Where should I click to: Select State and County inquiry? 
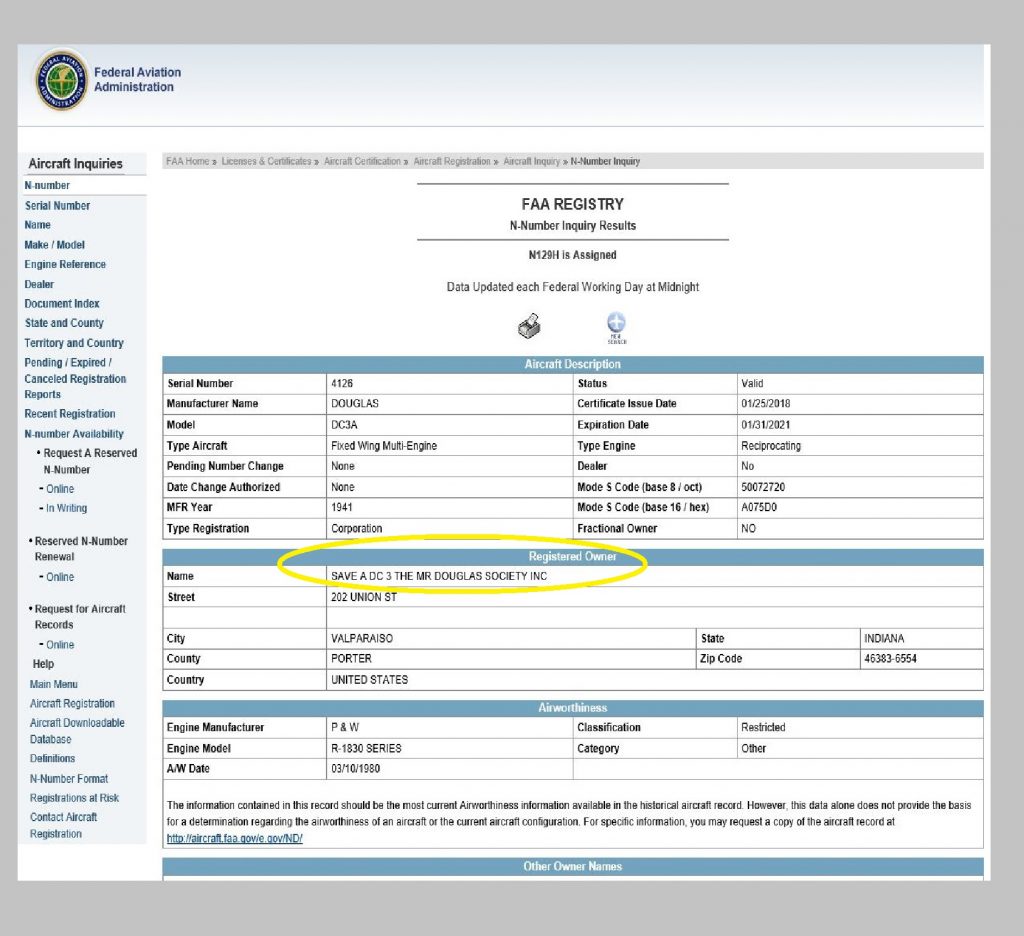(64, 323)
